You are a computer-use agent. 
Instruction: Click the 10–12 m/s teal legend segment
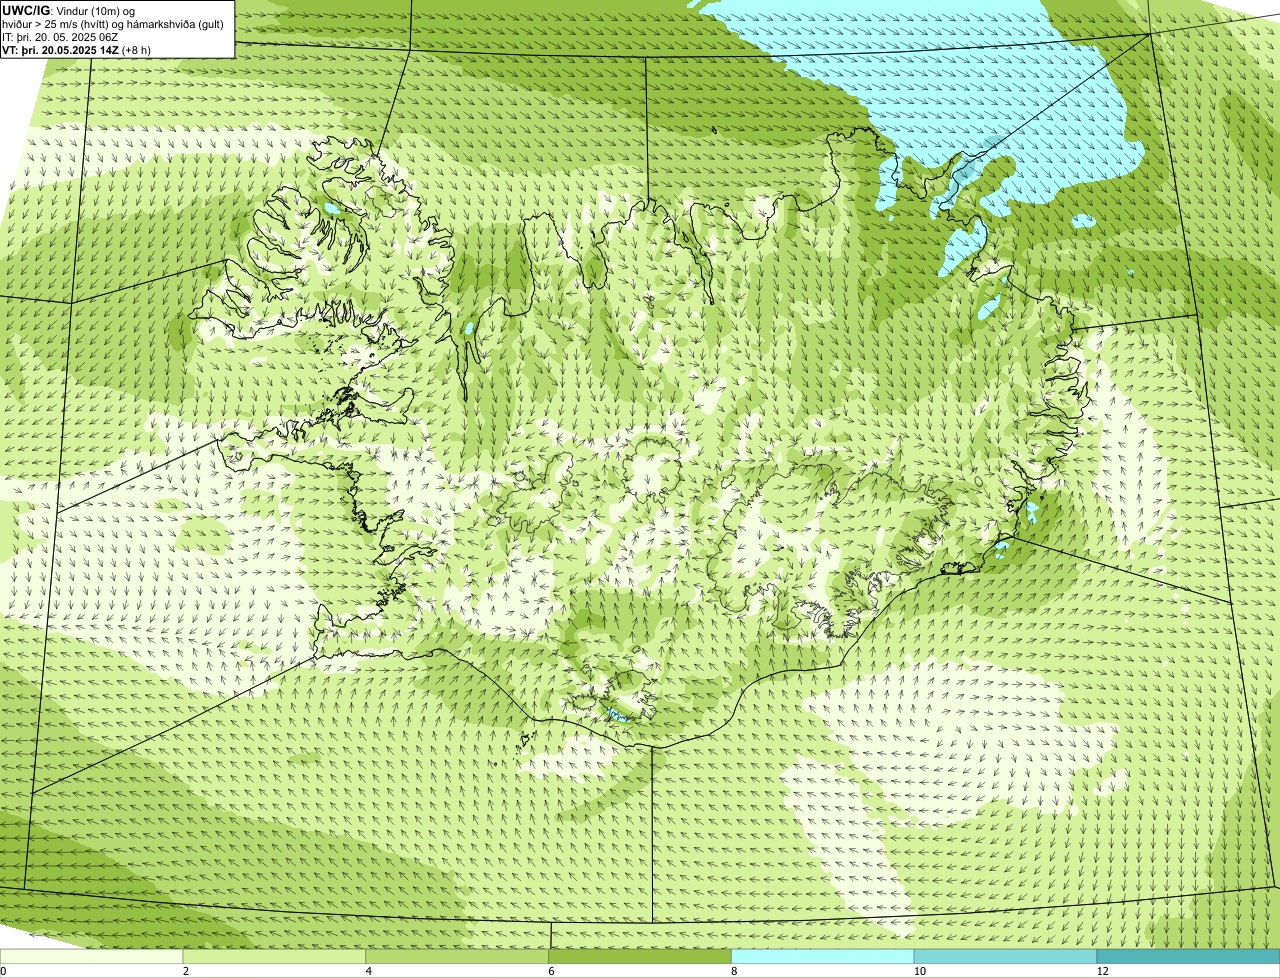pos(1005,956)
